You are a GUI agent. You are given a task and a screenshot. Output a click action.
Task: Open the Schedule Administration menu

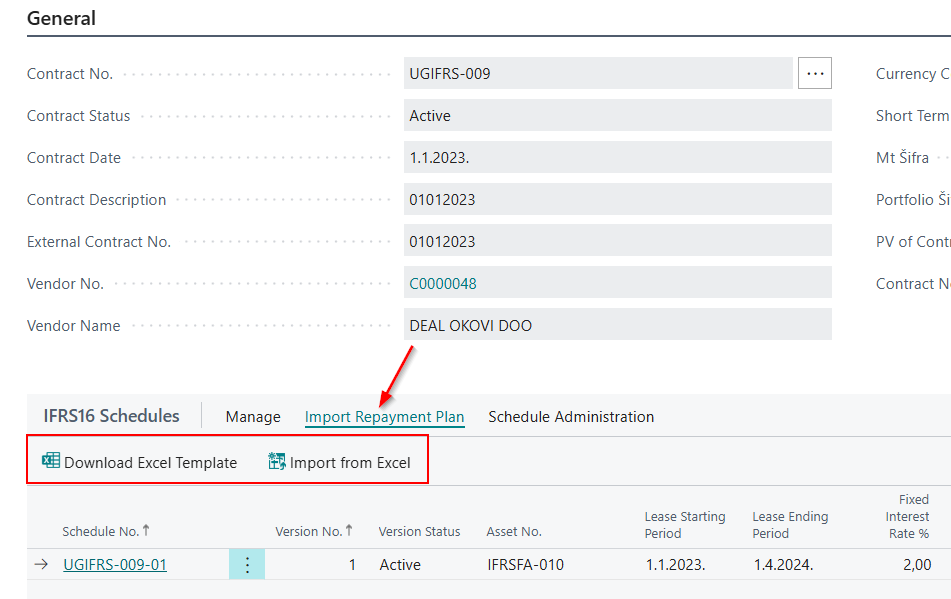(x=571, y=417)
